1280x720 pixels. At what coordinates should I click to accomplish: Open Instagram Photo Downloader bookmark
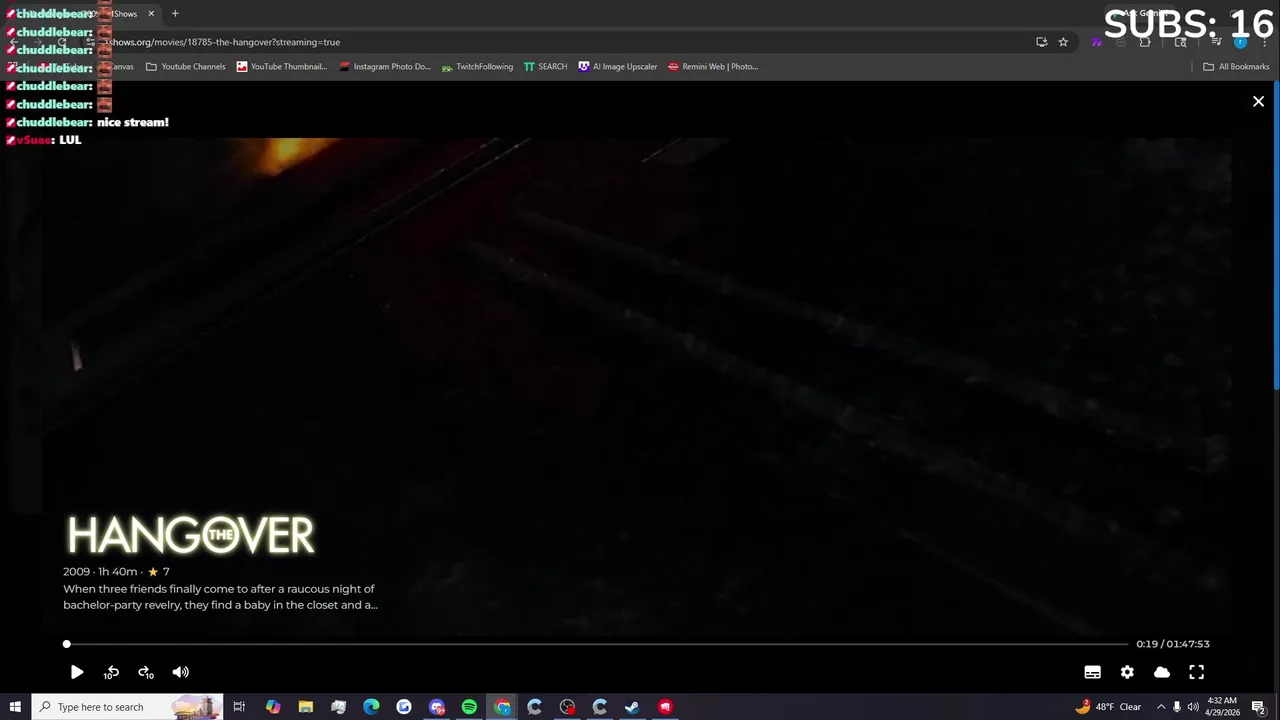pos(385,67)
